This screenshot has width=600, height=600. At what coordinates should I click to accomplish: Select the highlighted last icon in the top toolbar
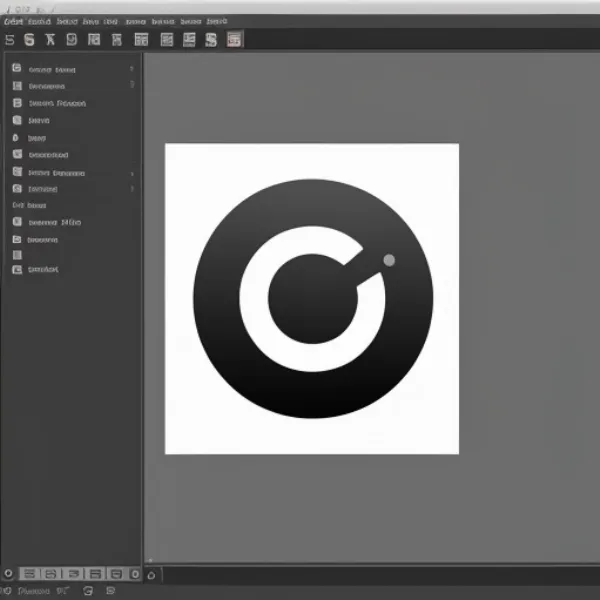click(234, 40)
